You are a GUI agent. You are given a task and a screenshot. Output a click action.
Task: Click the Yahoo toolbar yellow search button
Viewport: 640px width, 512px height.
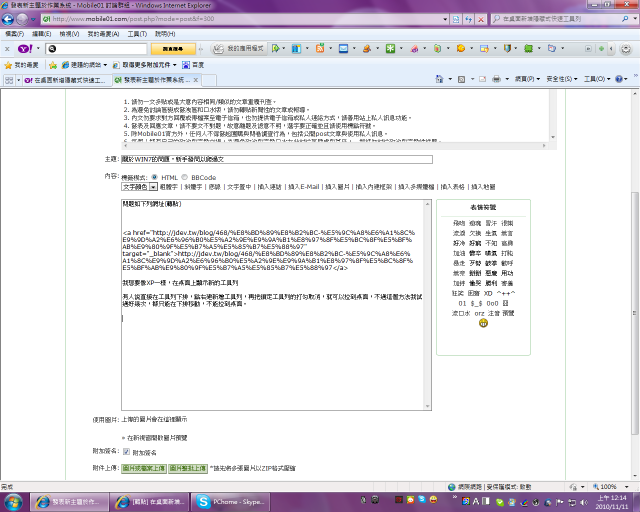(x=173, y=49)
